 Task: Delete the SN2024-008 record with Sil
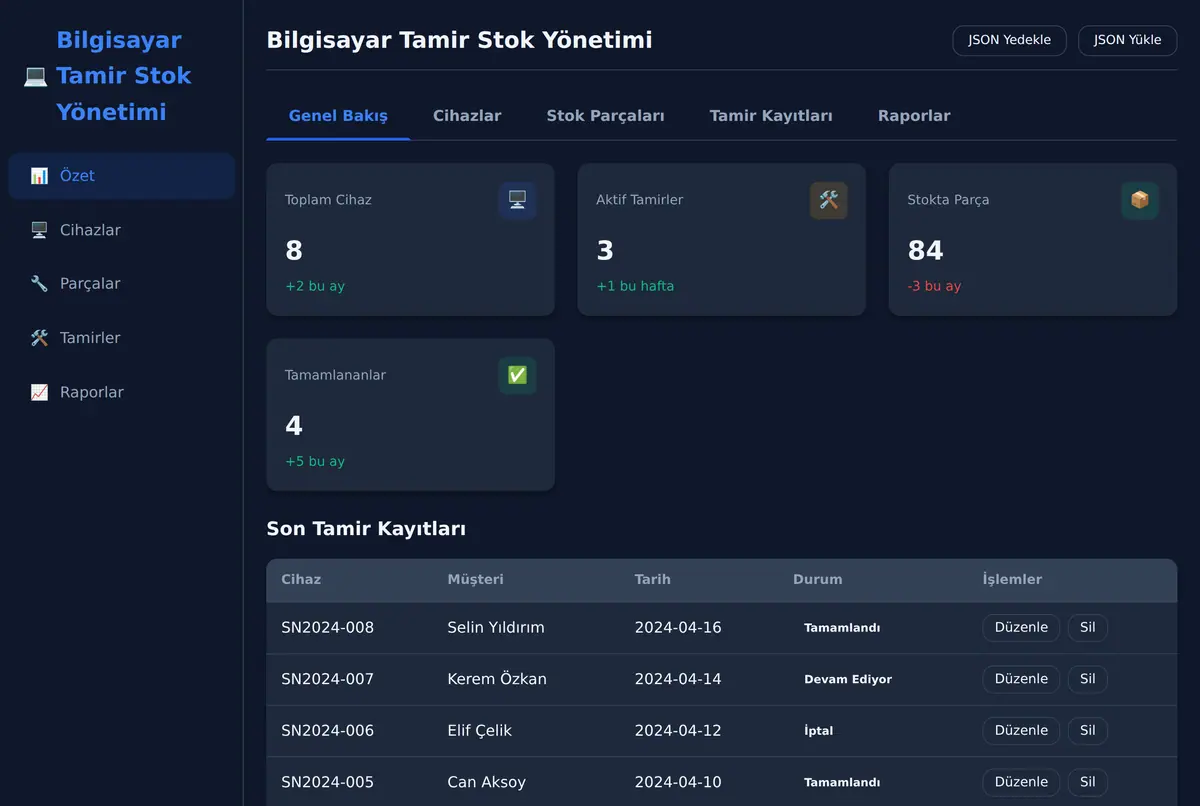[x=1087, y=628]
